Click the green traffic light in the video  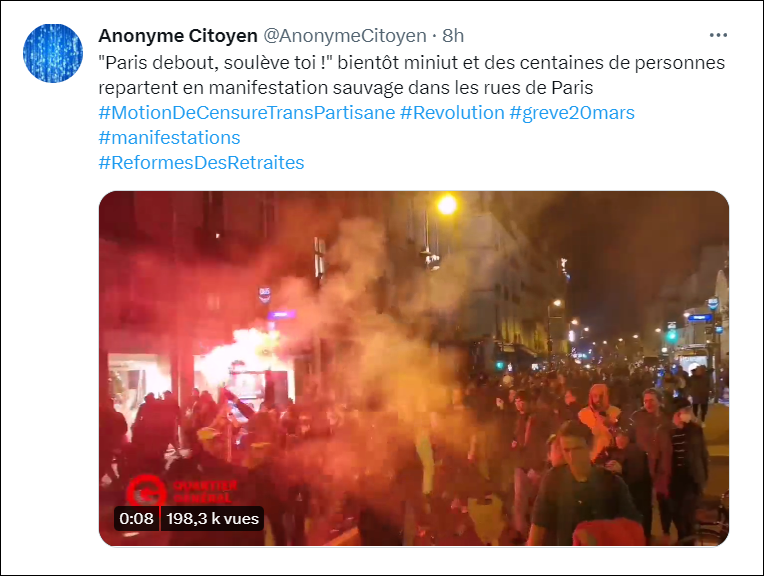pyautogui.click(x=672, y=336)
